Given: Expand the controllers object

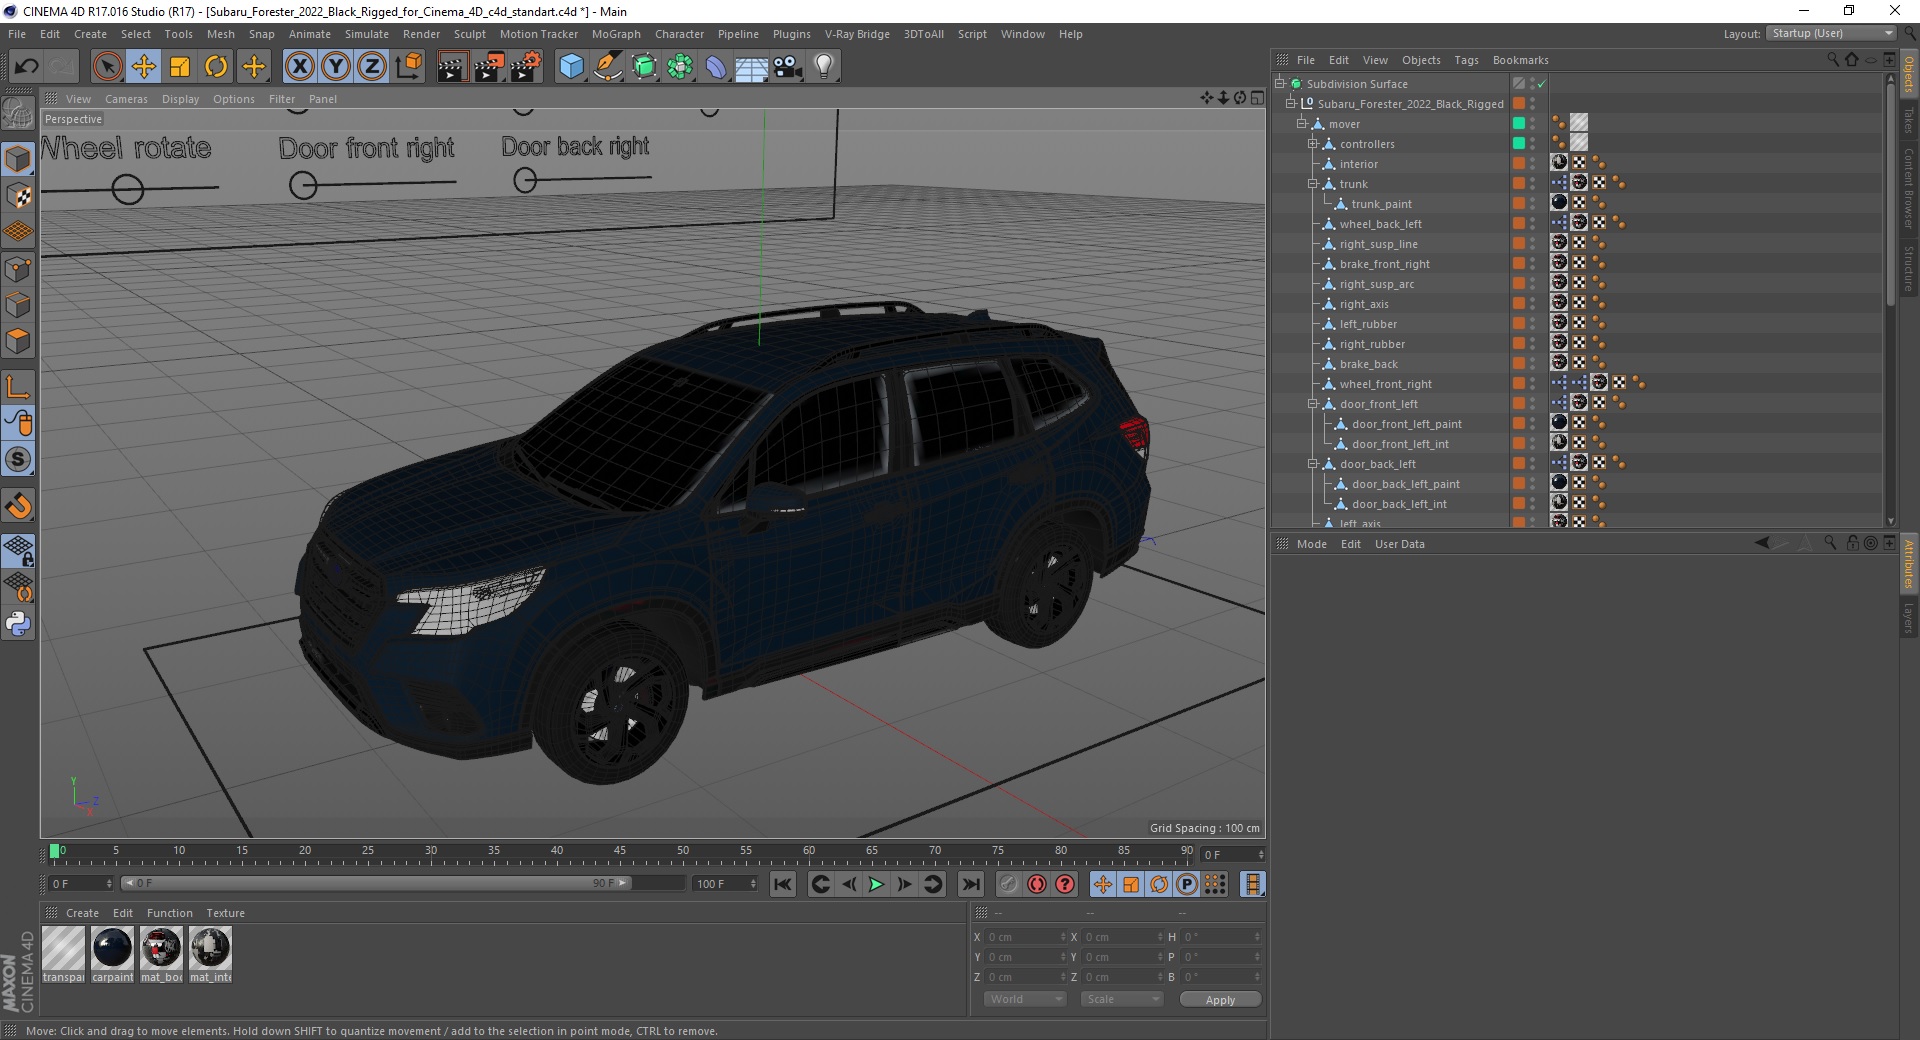Looking at the screenshot, I should coord(1313,143).
